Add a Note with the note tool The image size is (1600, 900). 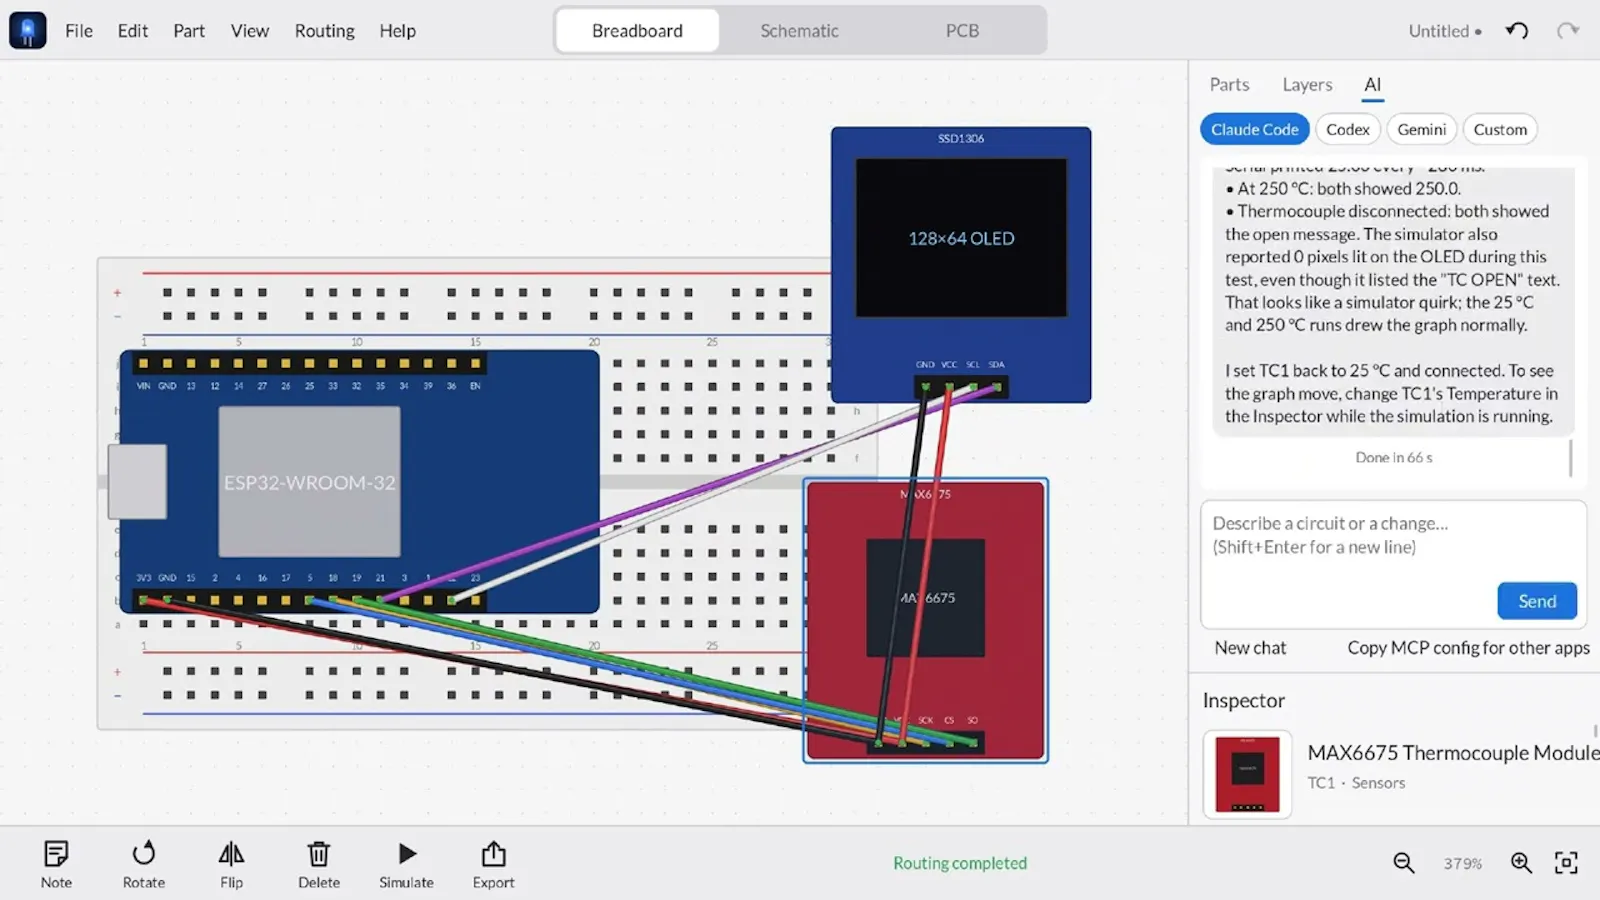pos(56,864)
